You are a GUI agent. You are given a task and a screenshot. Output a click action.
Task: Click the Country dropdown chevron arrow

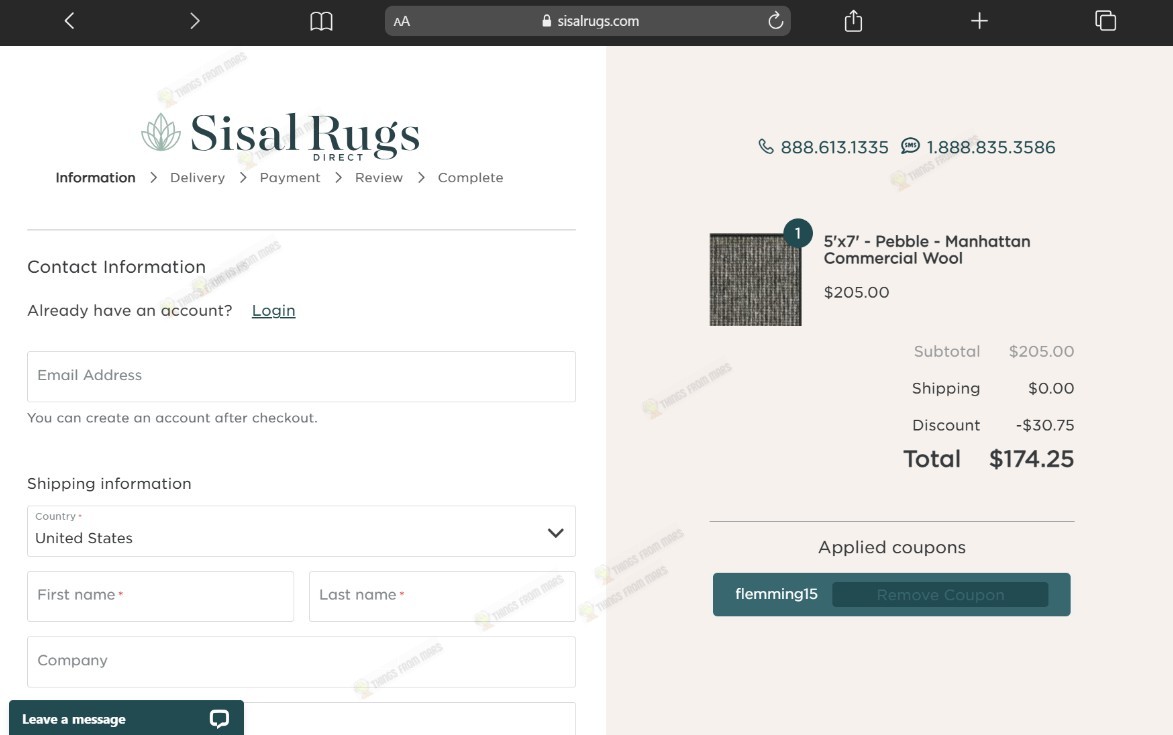point(555,533)
